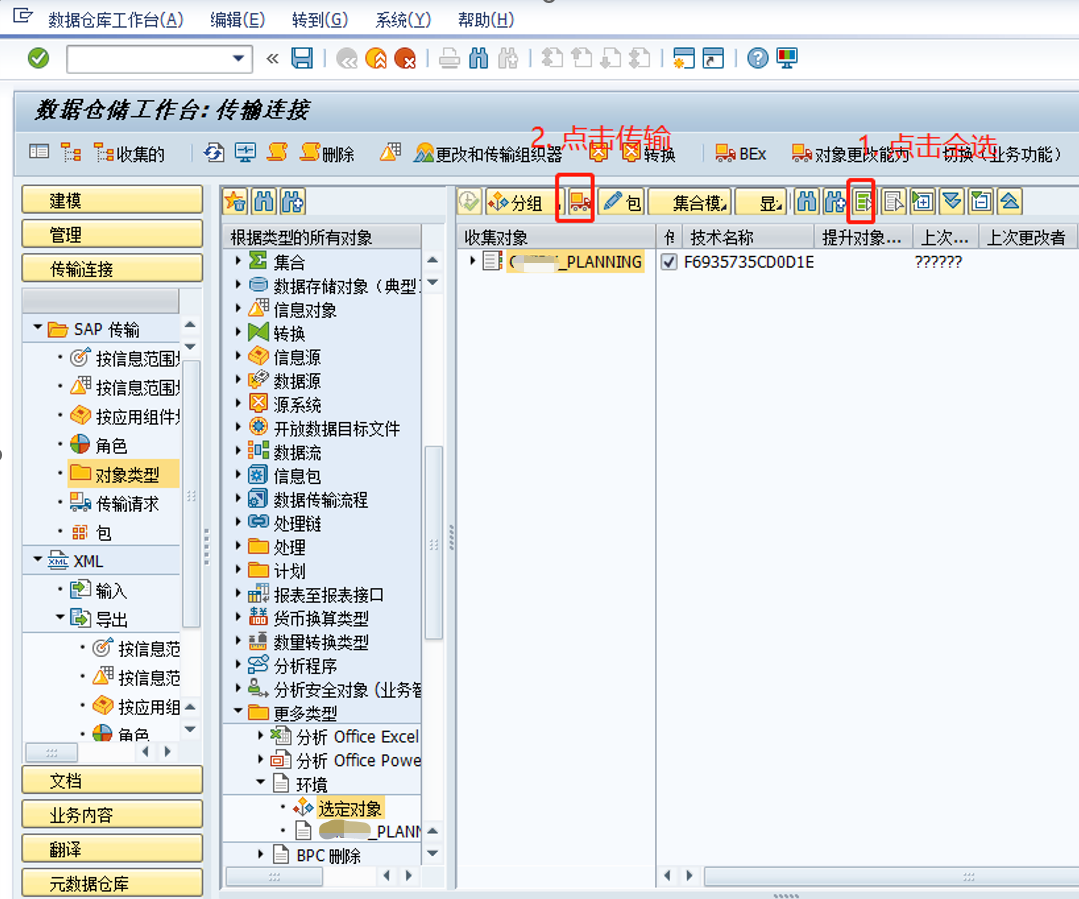Screen dimensions: 1079x899
Task: Click the object tree vertical scrollbar
Action: click(434, 543)
